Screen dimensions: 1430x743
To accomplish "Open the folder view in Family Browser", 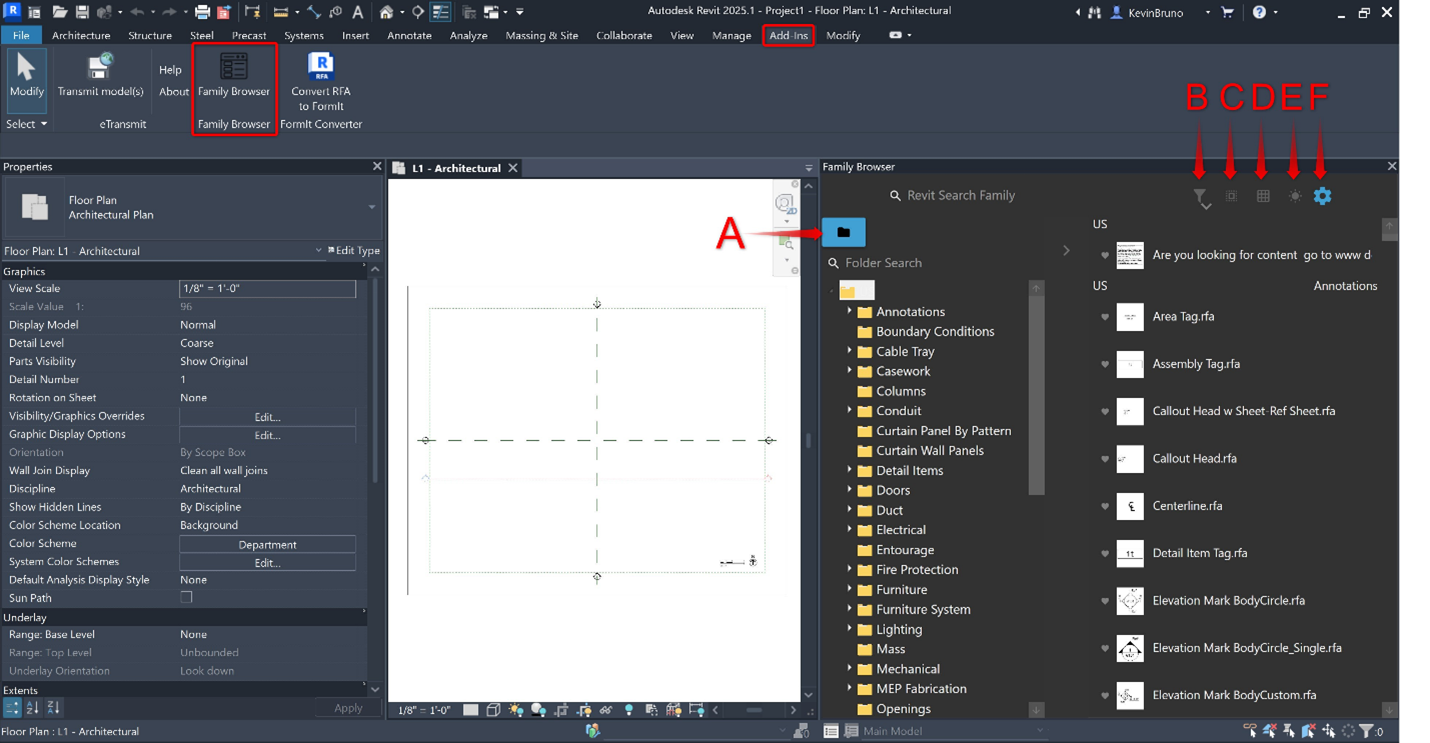I will click(843, 232).
